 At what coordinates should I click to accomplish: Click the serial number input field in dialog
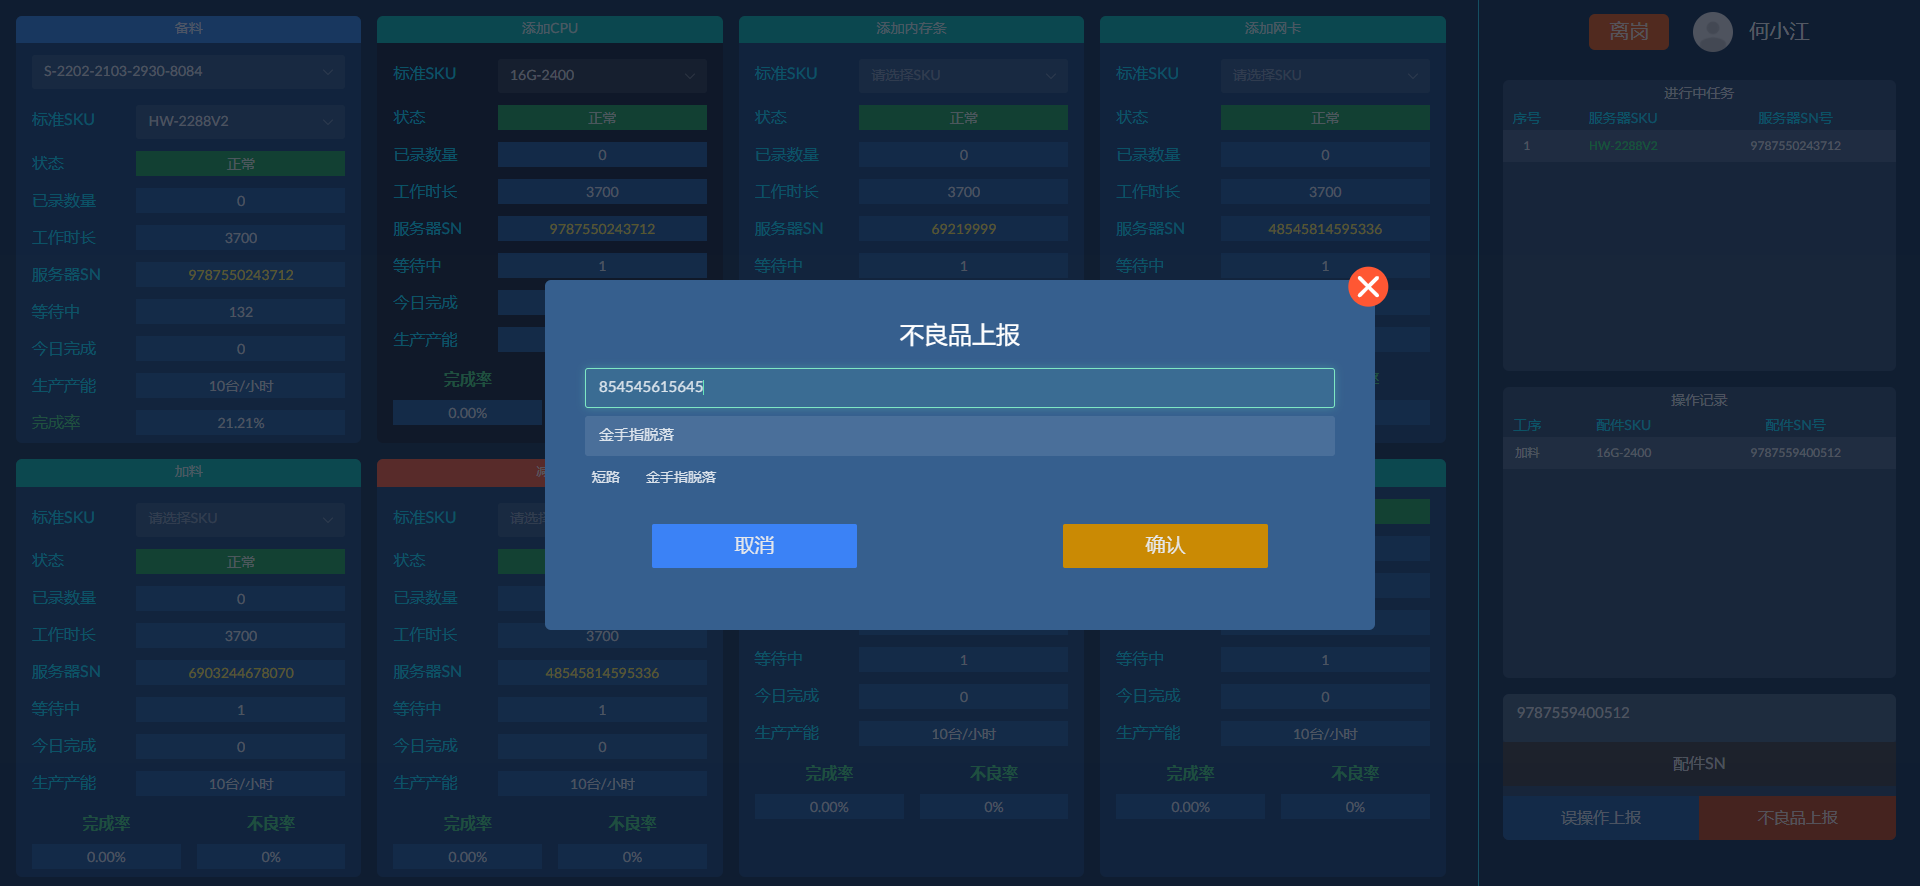959,388
